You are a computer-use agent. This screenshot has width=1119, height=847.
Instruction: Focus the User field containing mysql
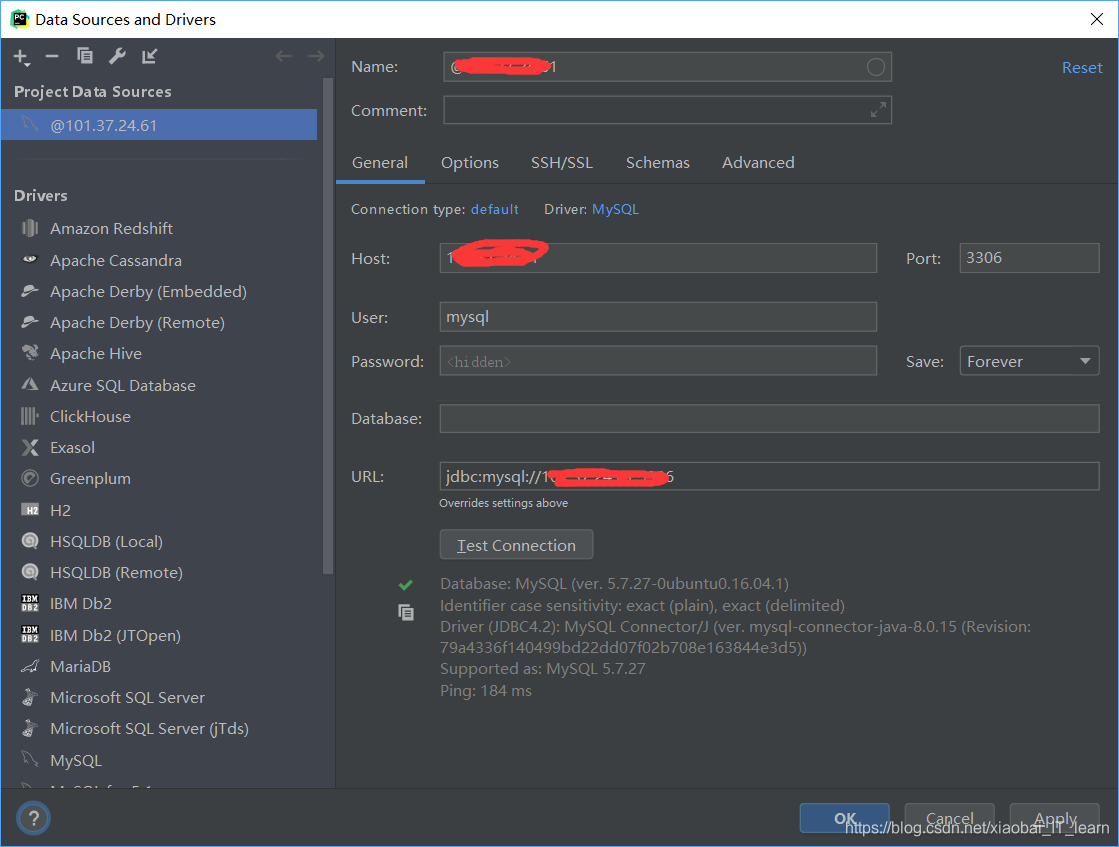[658, 317]
